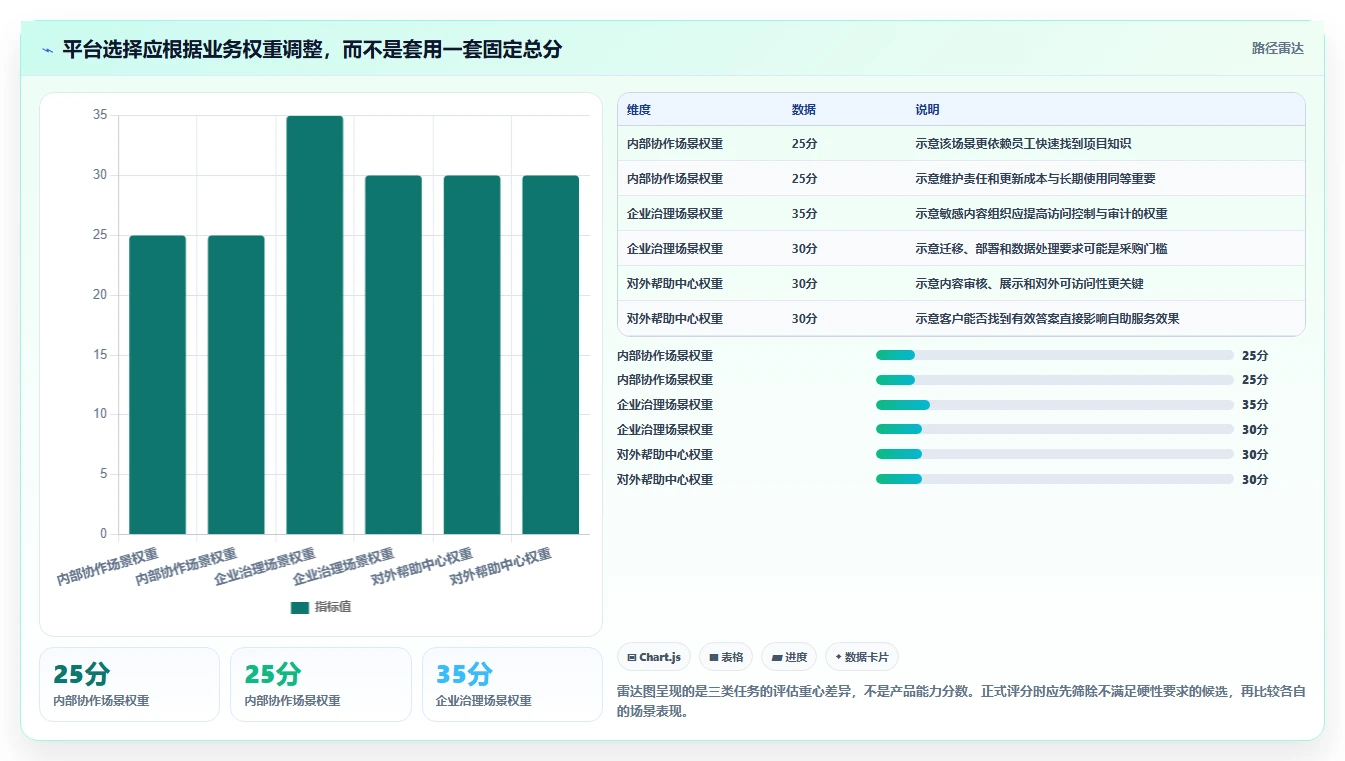The image size is (1345, 761).
Task: Click the 表格 tag chip
Action: 726,657
